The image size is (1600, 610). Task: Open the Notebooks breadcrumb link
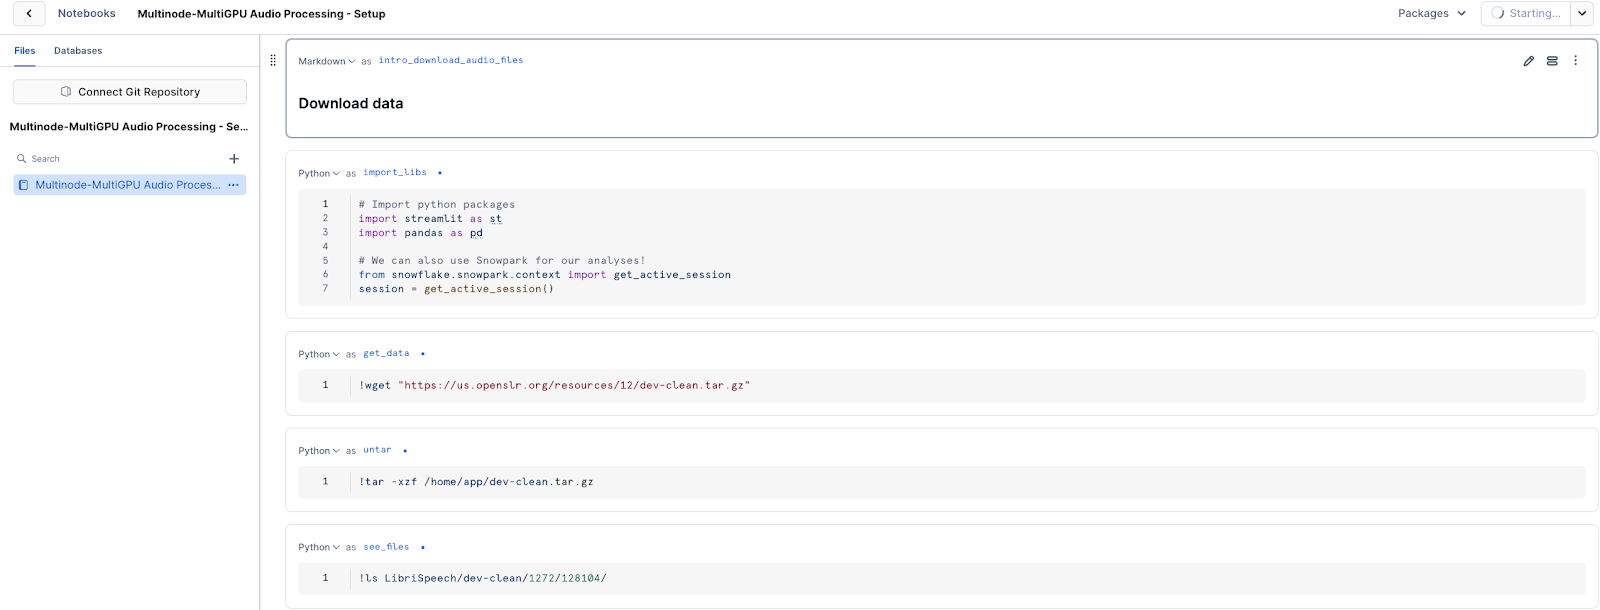tap(86, 13)
